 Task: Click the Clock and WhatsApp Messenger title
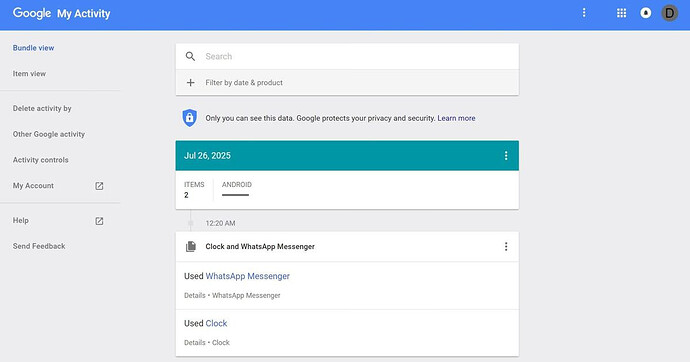pos(260,247)
